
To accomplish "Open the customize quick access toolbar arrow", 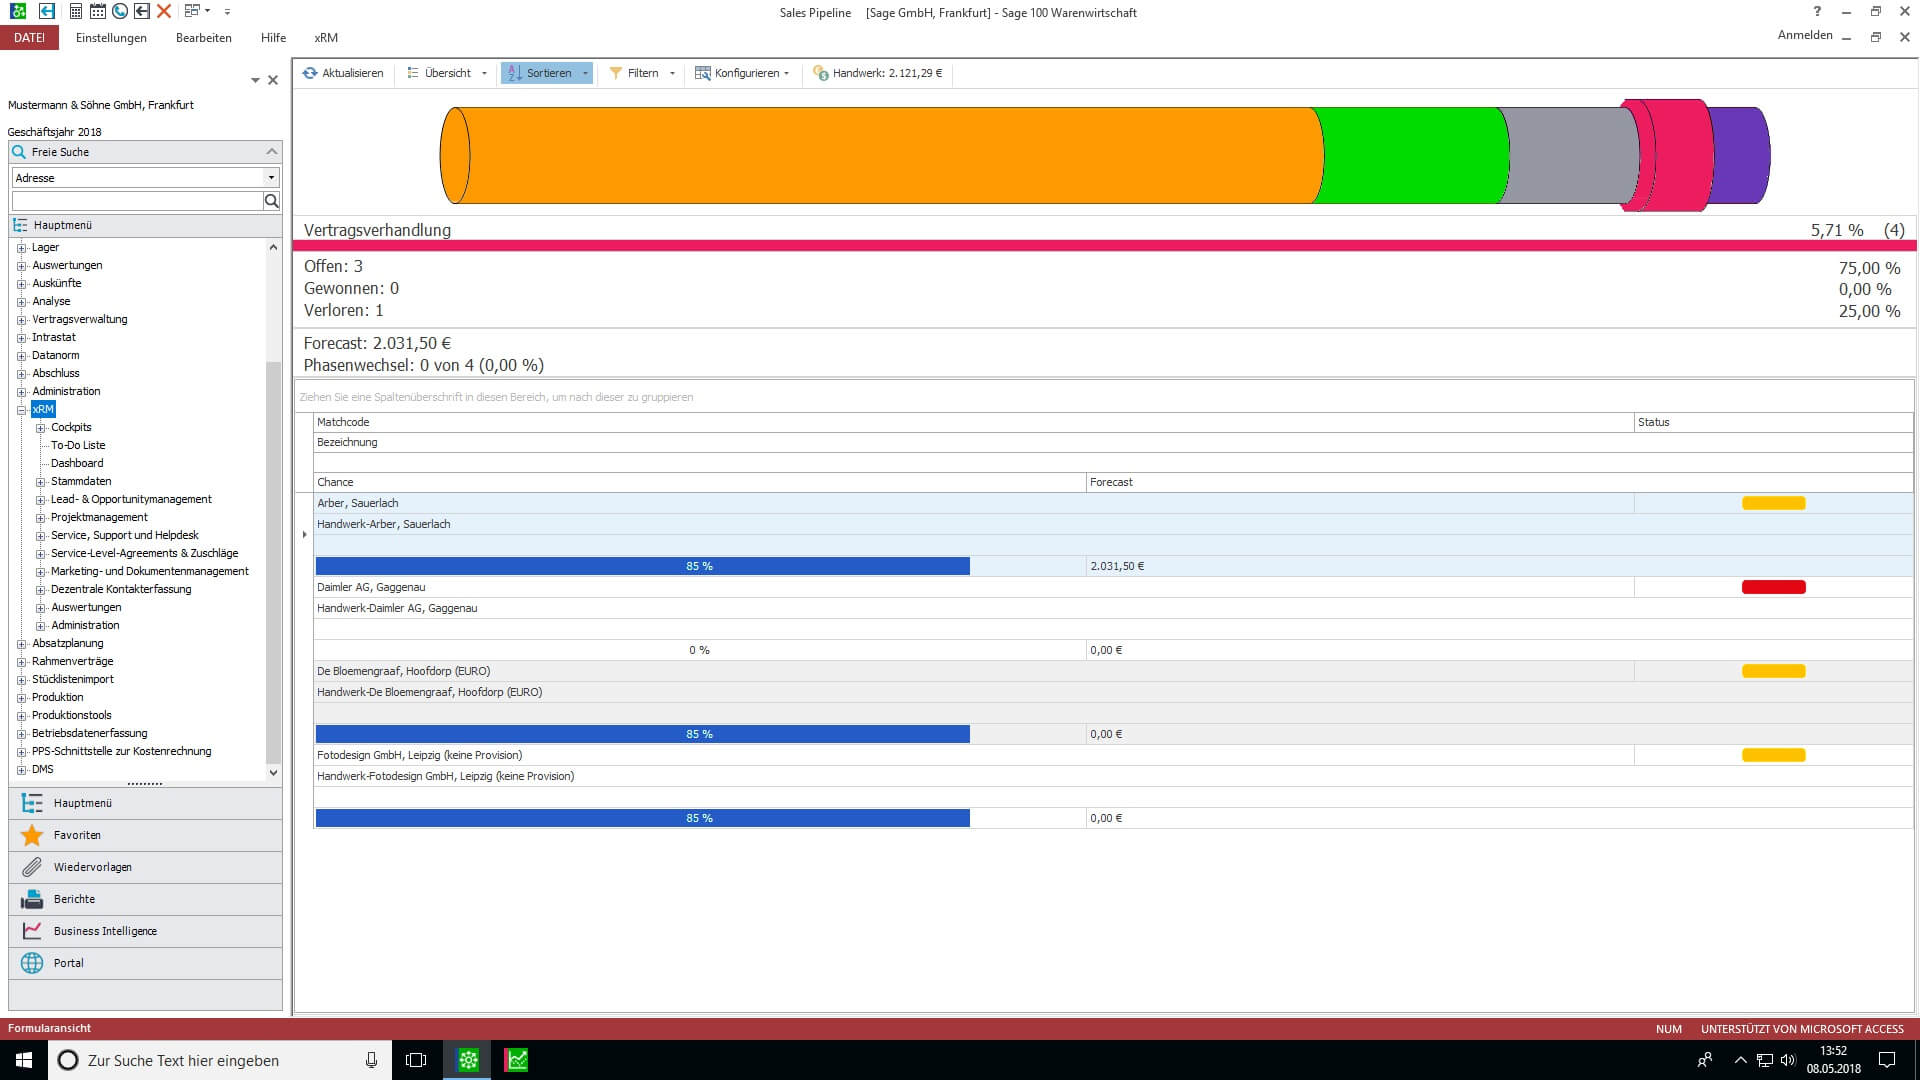I will click(x=227, y=12).
